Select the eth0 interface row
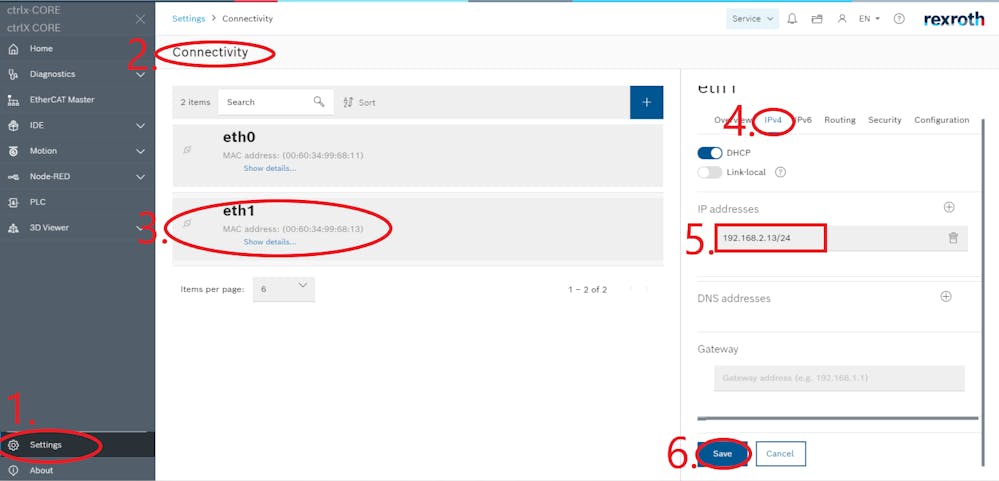Screen dimensions: 999x481 pyautogui.click(x=417, y=155)
